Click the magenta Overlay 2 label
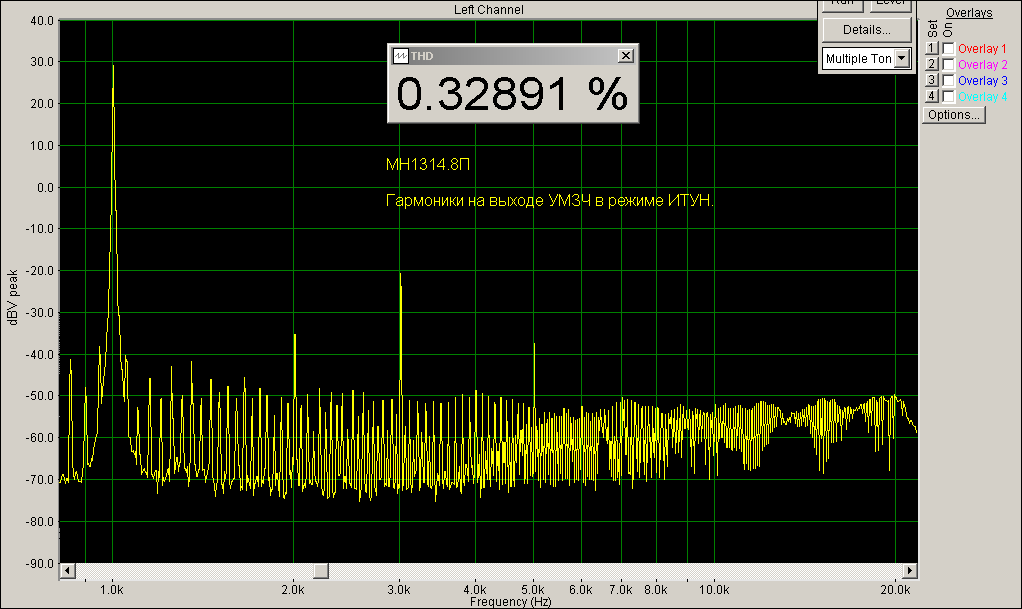Screen dimensions: 1022x609 [x=982, y=65]
